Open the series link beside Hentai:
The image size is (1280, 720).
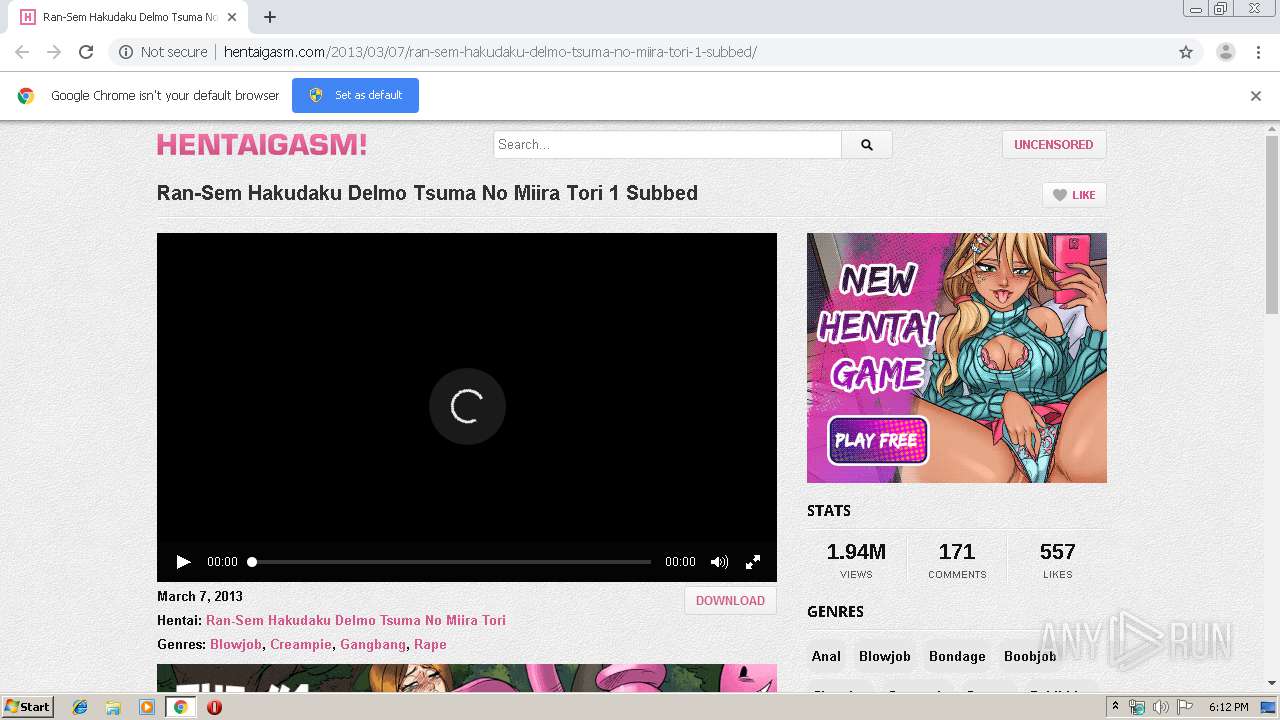pos(356,620)
